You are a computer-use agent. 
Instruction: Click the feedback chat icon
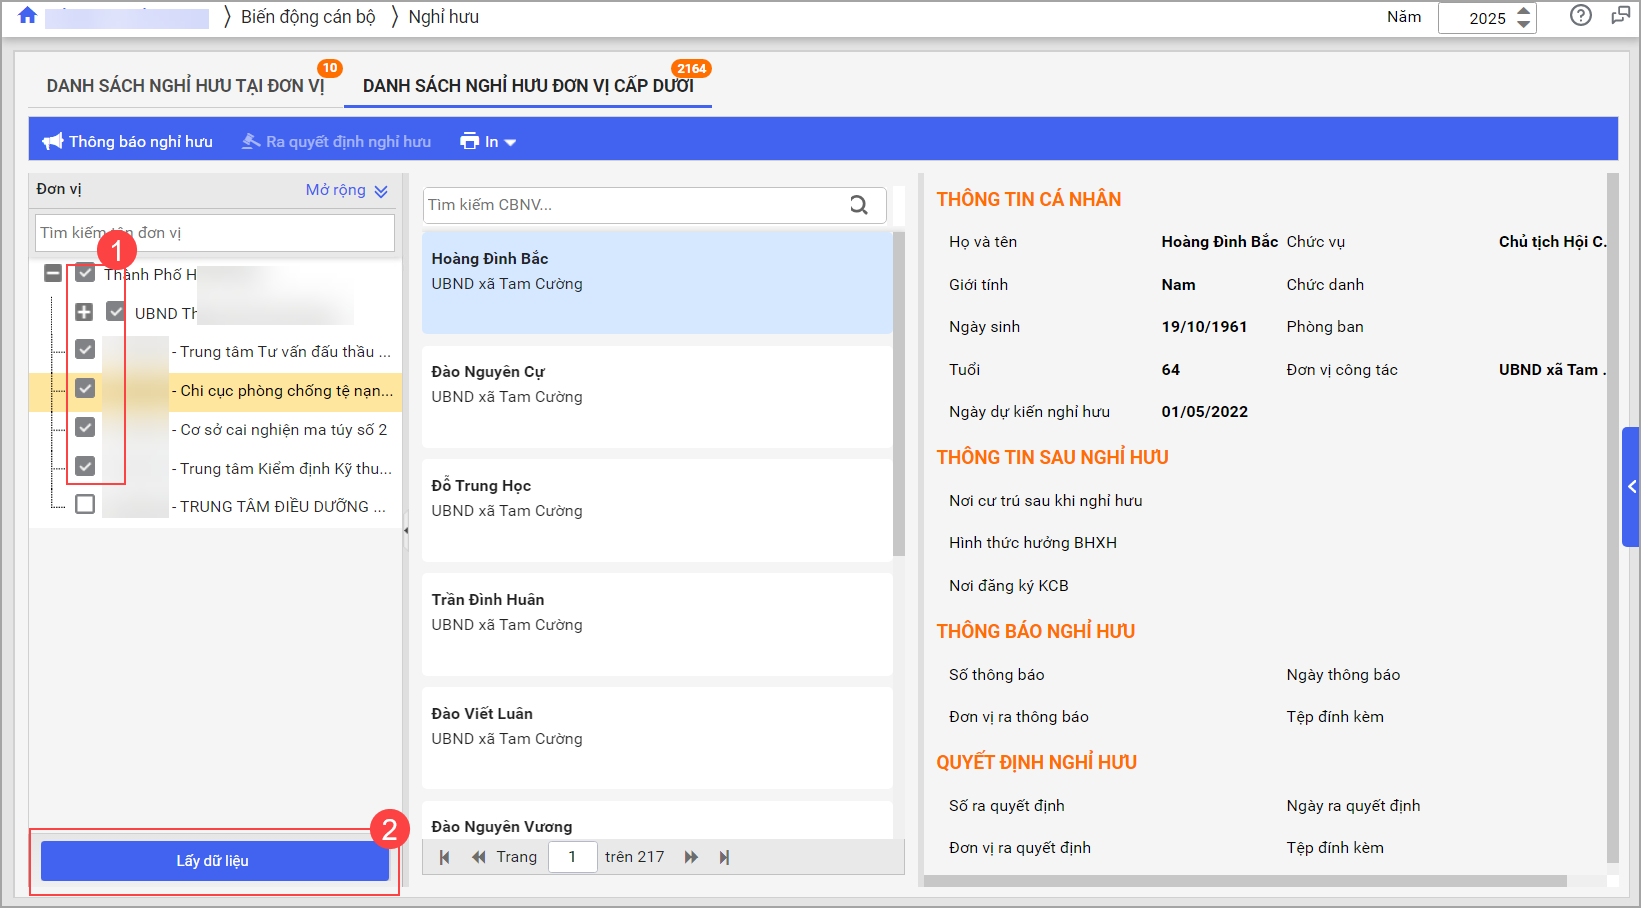[1620, 16]
